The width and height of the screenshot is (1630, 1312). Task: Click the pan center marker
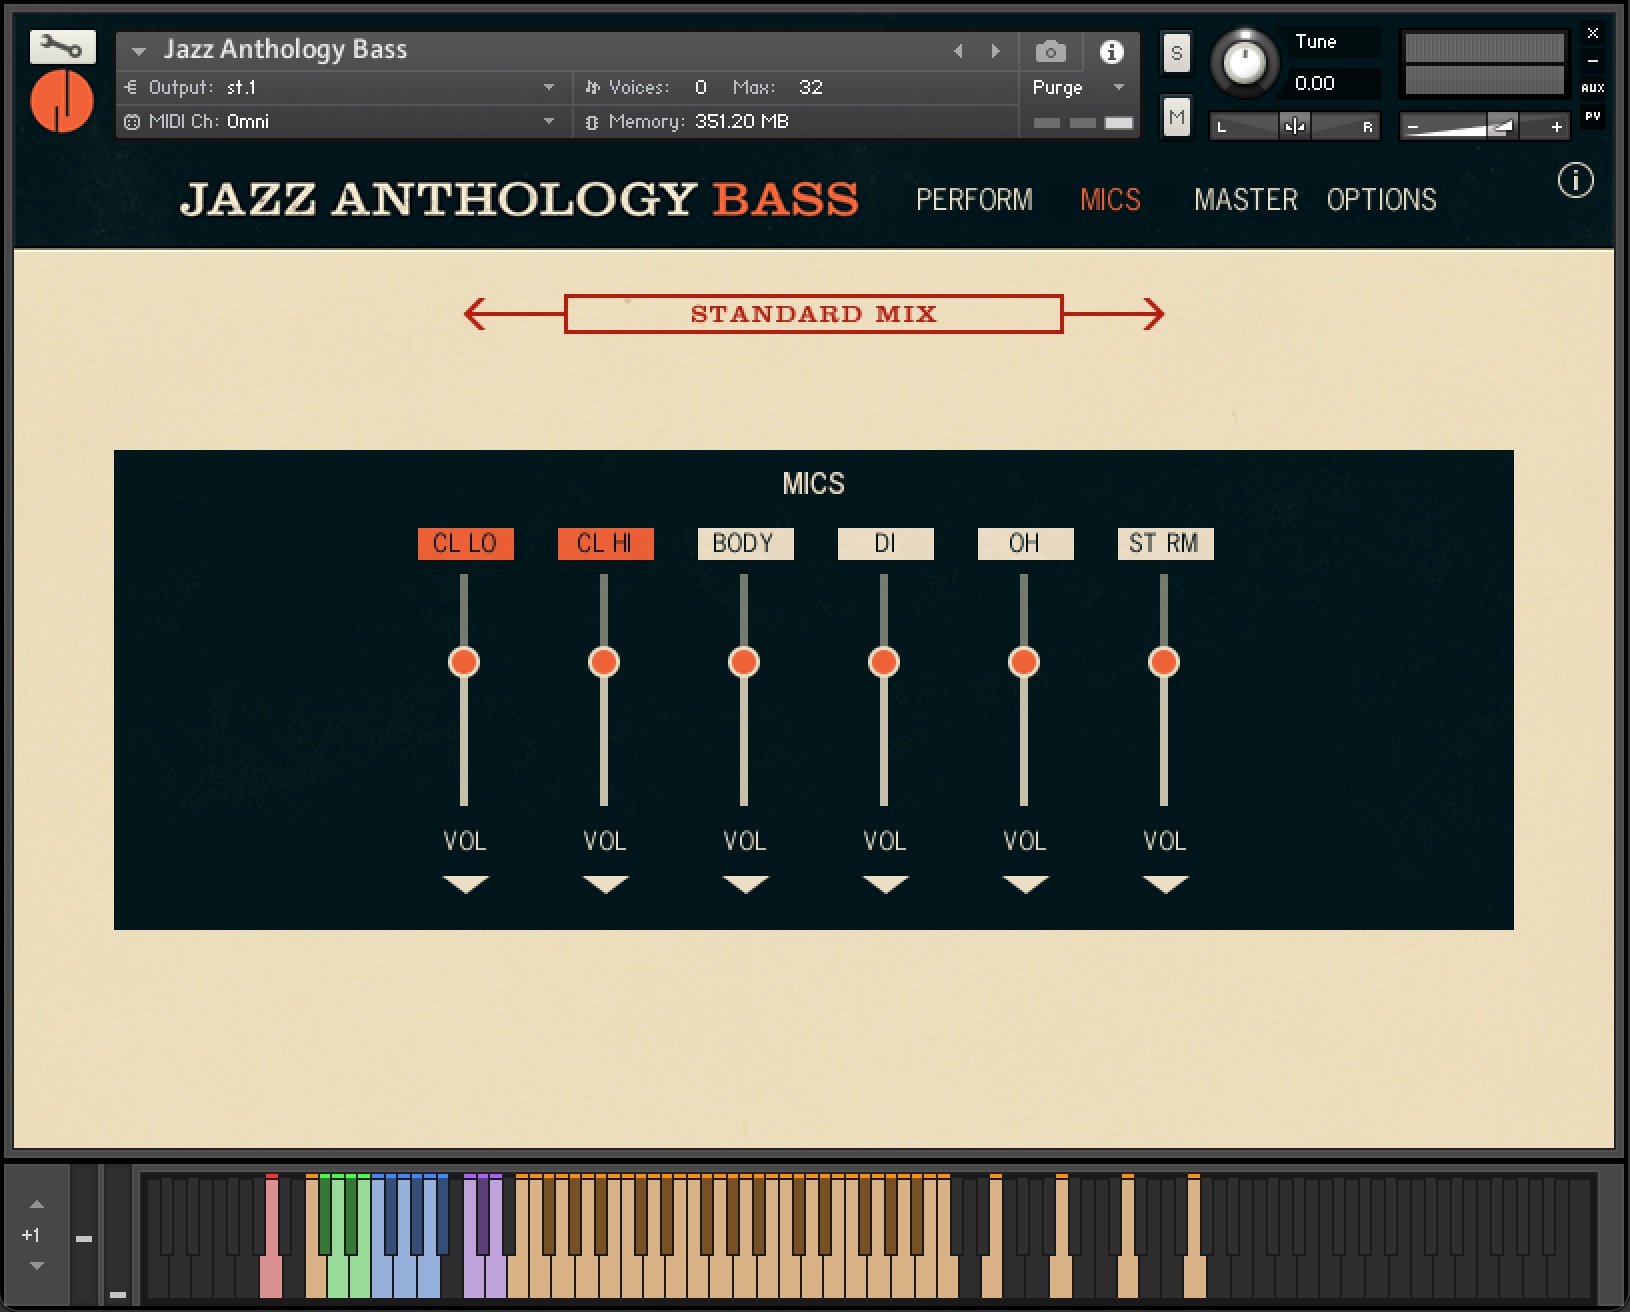pyautogui.click(x=1294, y=126)
